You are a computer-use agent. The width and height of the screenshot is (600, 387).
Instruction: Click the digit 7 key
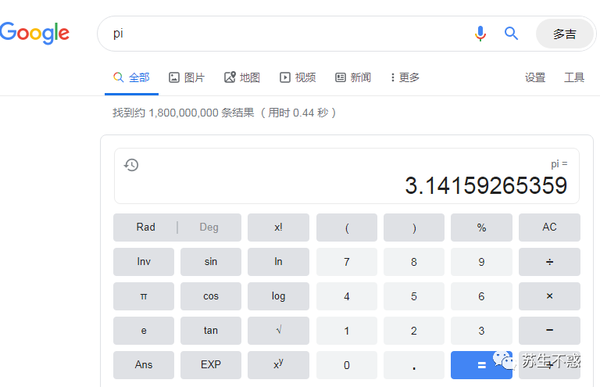347,262
